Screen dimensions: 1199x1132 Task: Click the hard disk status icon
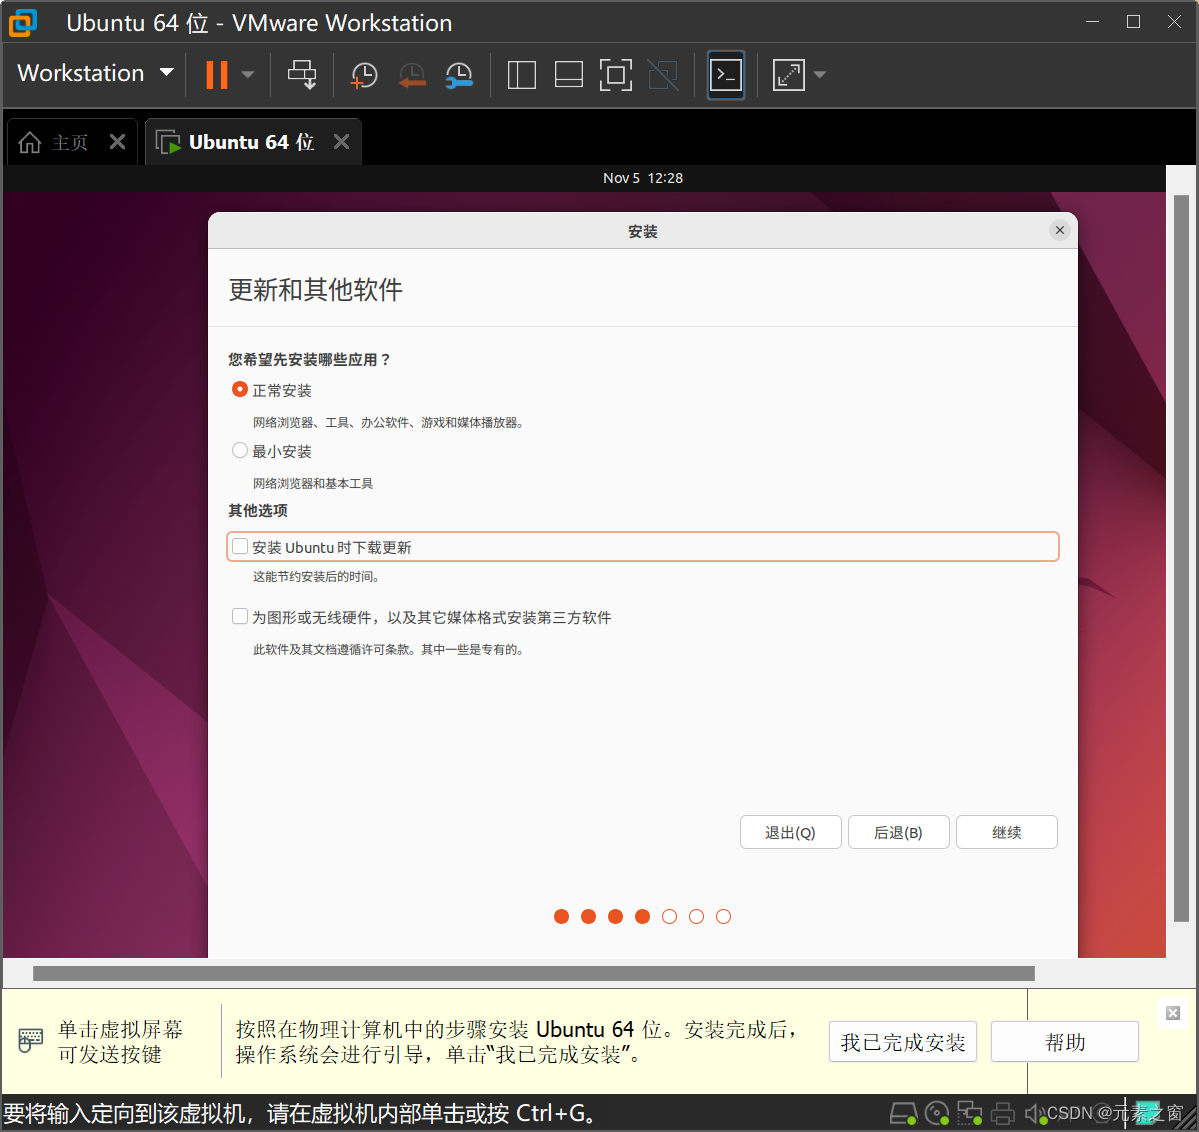click(x=903, y=1114)
